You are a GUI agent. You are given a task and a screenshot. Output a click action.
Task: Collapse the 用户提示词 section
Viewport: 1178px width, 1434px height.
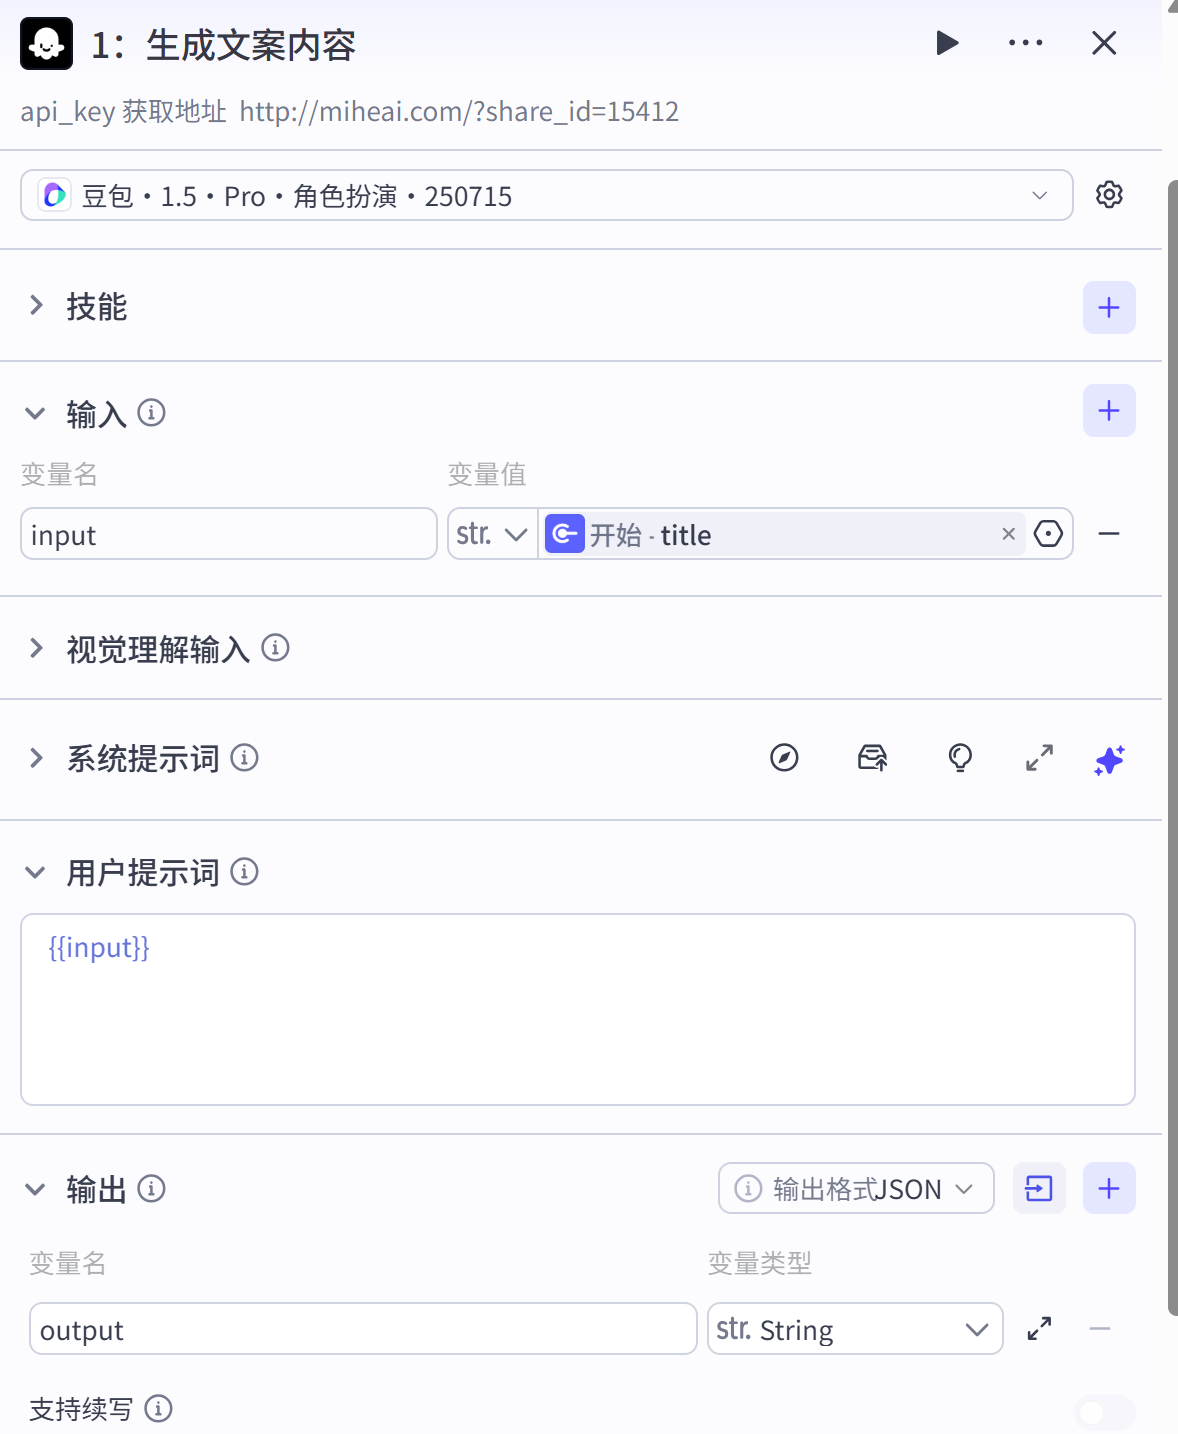36,873
